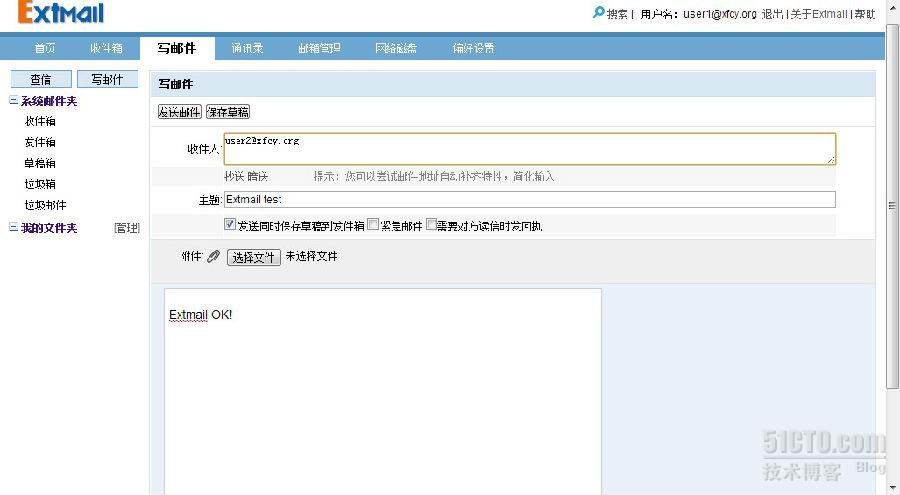Open the 草稿箱 drafts folder
Viewport: 900px width, 495px height.
point(40,163)
